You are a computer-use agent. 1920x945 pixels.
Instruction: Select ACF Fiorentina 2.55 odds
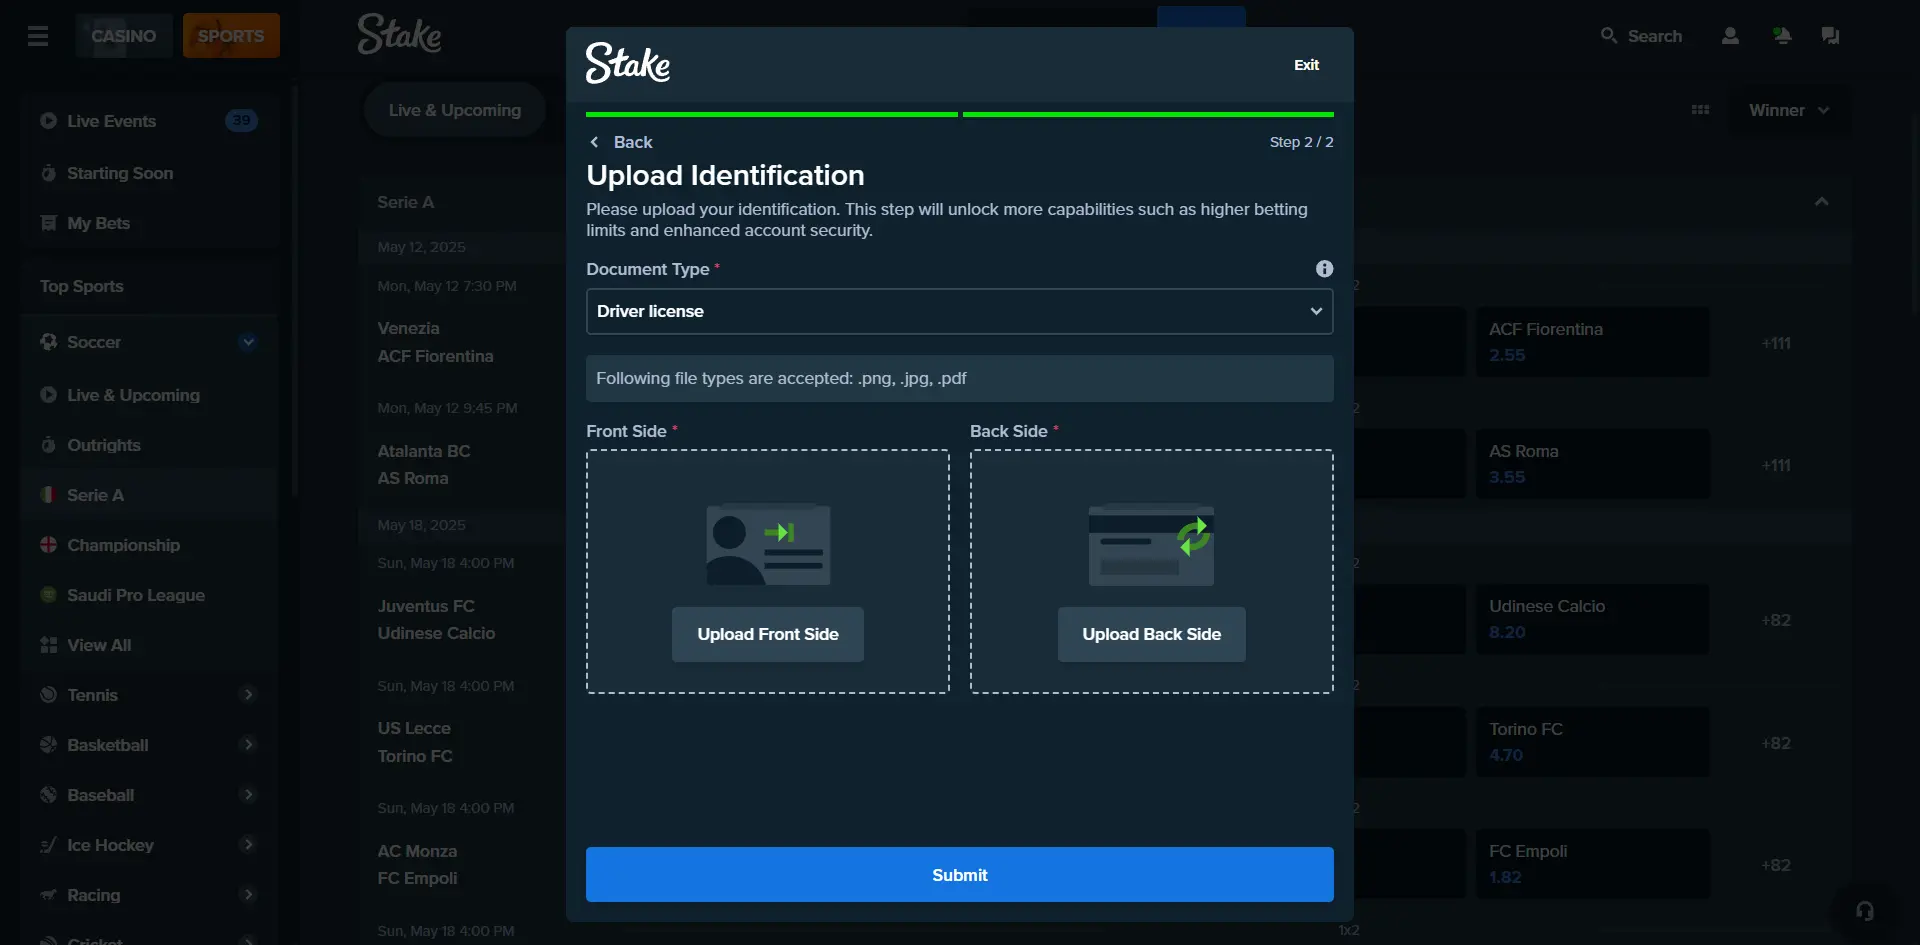(1593, 342)
